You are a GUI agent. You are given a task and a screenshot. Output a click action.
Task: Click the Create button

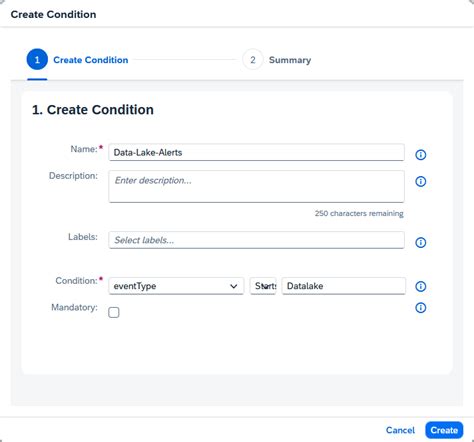tap(444, 430)
